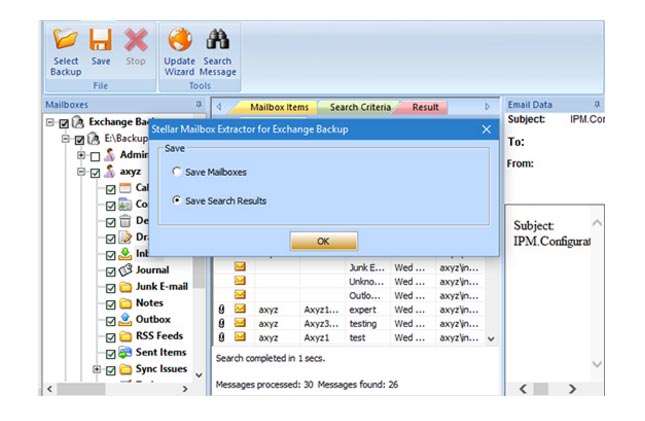Click the Axyz3... recipient cell
Image resolution: width=645 pixels, height=421 pixels.
[x=322, y=323]
